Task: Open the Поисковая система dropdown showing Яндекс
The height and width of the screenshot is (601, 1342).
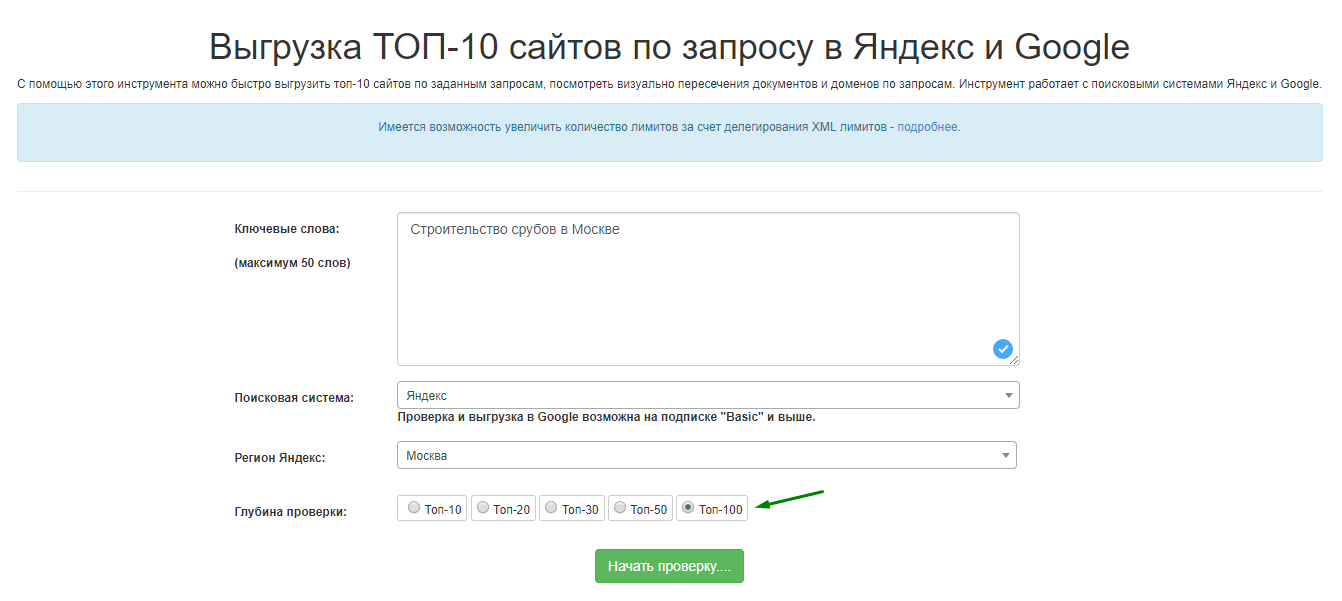Action: tap(708, 395)
